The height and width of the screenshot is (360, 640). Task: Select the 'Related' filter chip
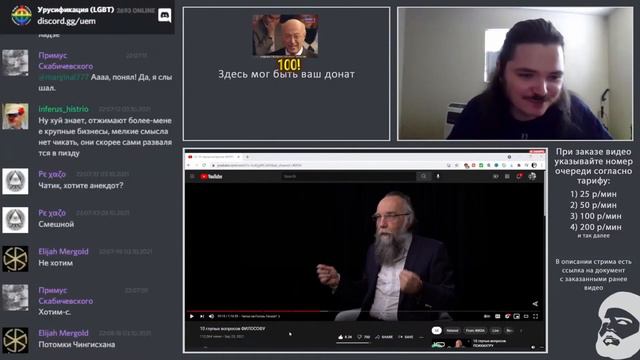(452, 331)
